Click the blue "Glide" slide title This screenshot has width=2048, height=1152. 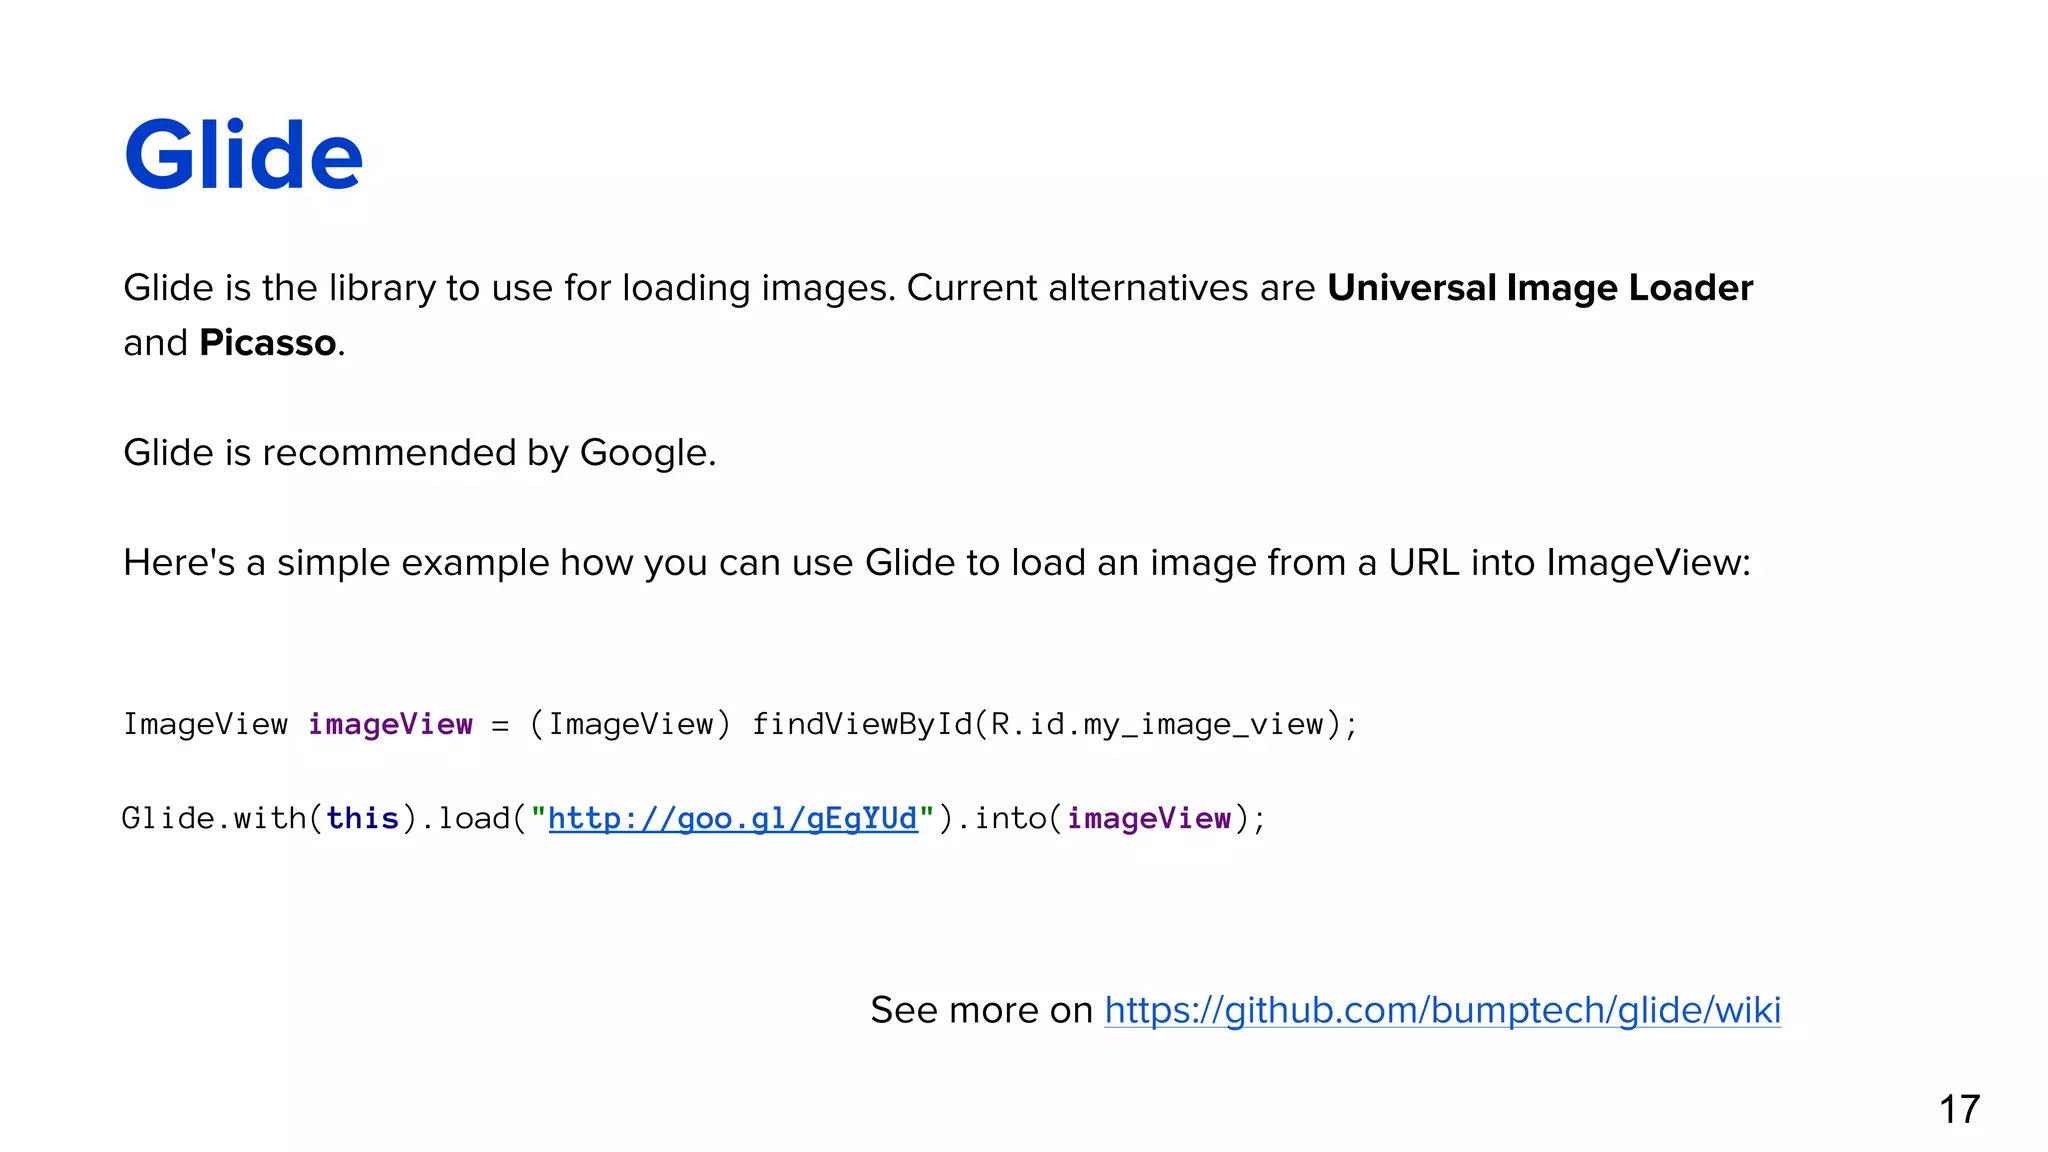tap(243, 155)
